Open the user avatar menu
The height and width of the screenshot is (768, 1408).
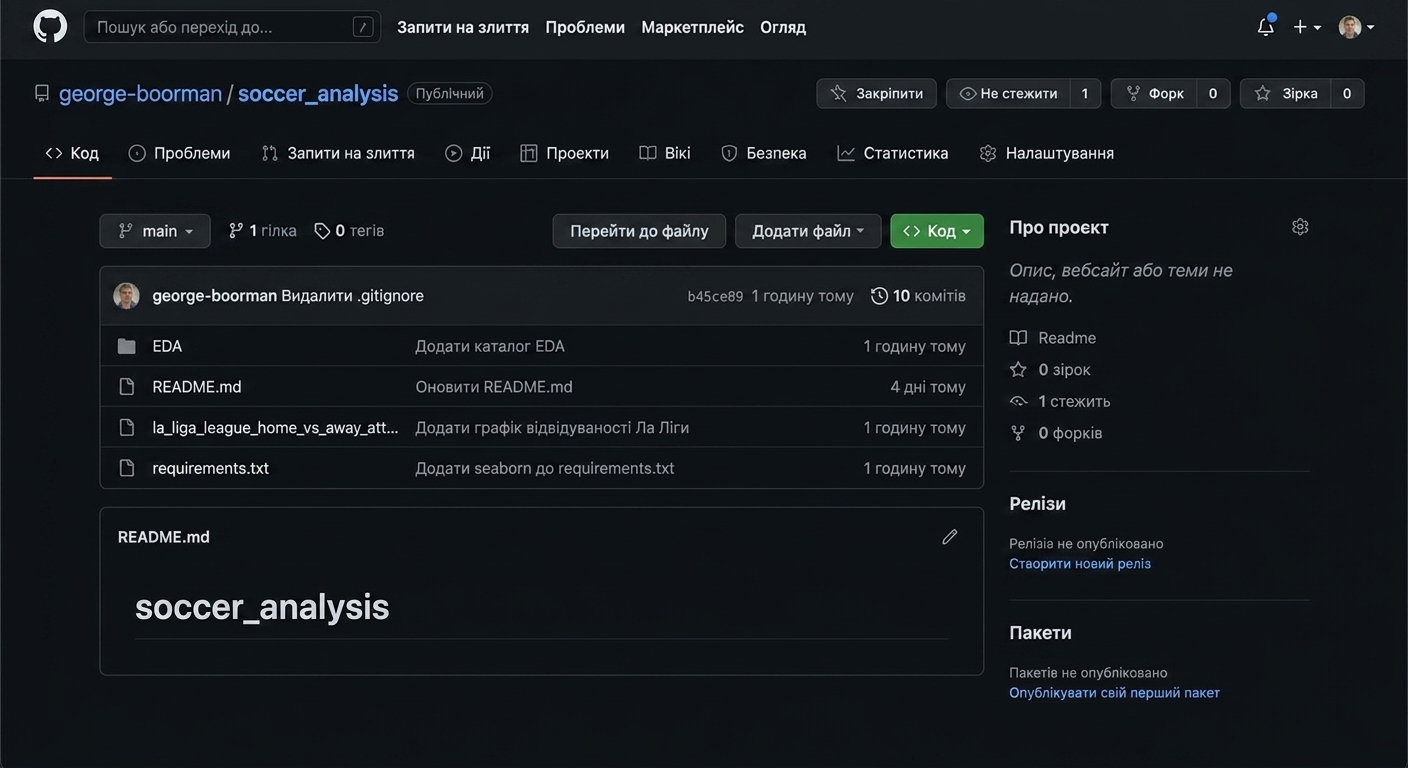coord(1357,27)
